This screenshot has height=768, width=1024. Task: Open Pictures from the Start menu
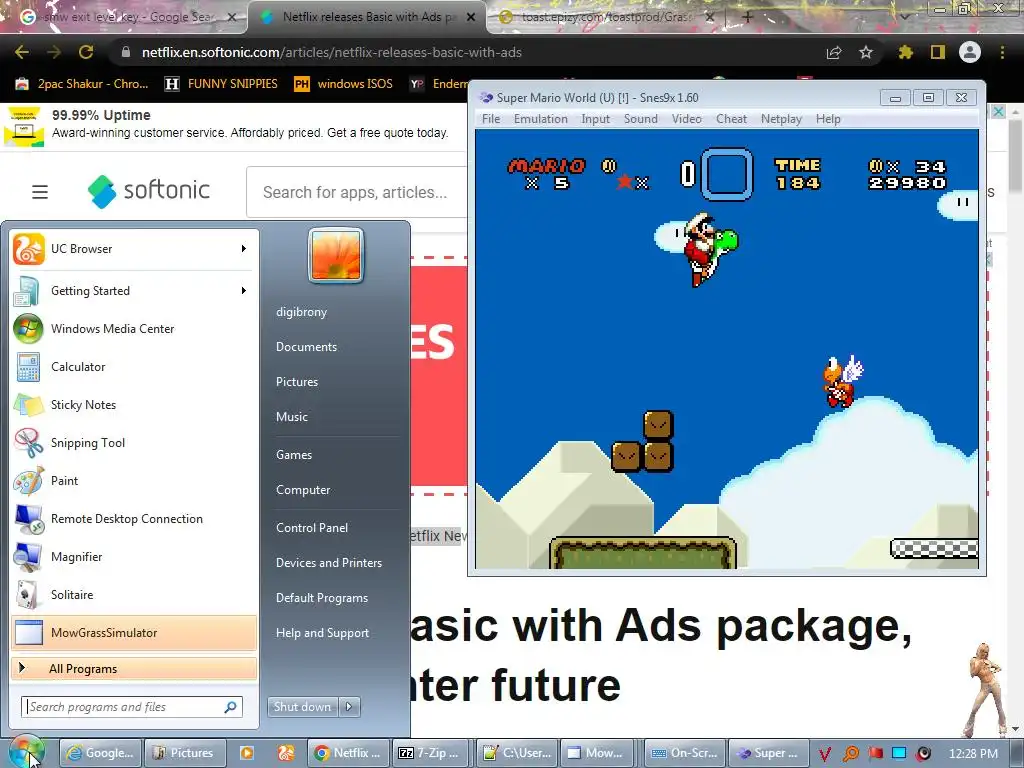(296, 382)
